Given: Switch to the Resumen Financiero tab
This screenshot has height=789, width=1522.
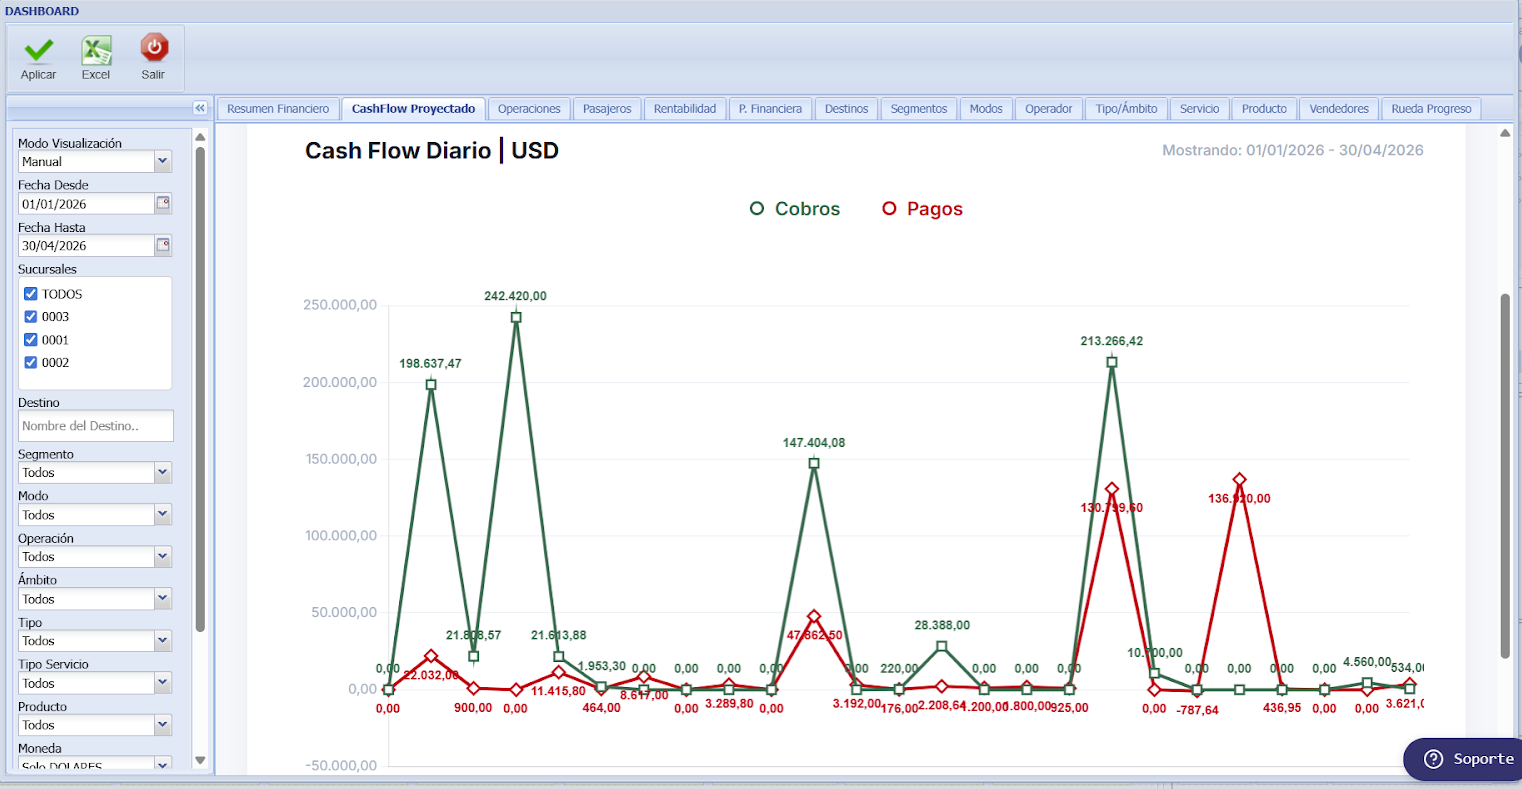Looking at the screenshot, I should 278,109.
